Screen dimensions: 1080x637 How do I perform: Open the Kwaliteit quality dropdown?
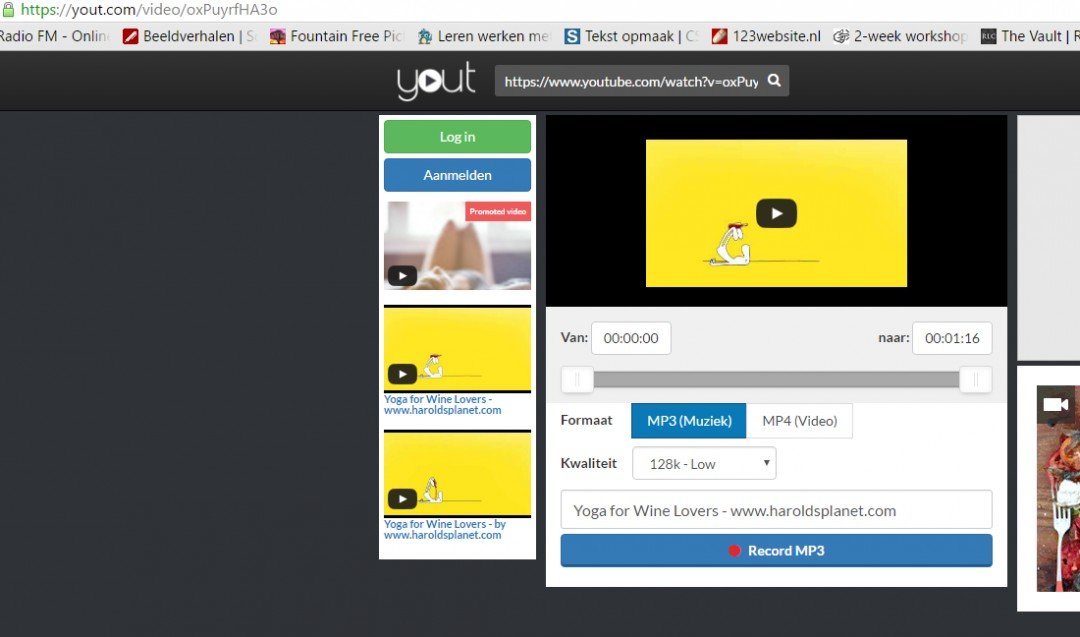coord(704,463)
